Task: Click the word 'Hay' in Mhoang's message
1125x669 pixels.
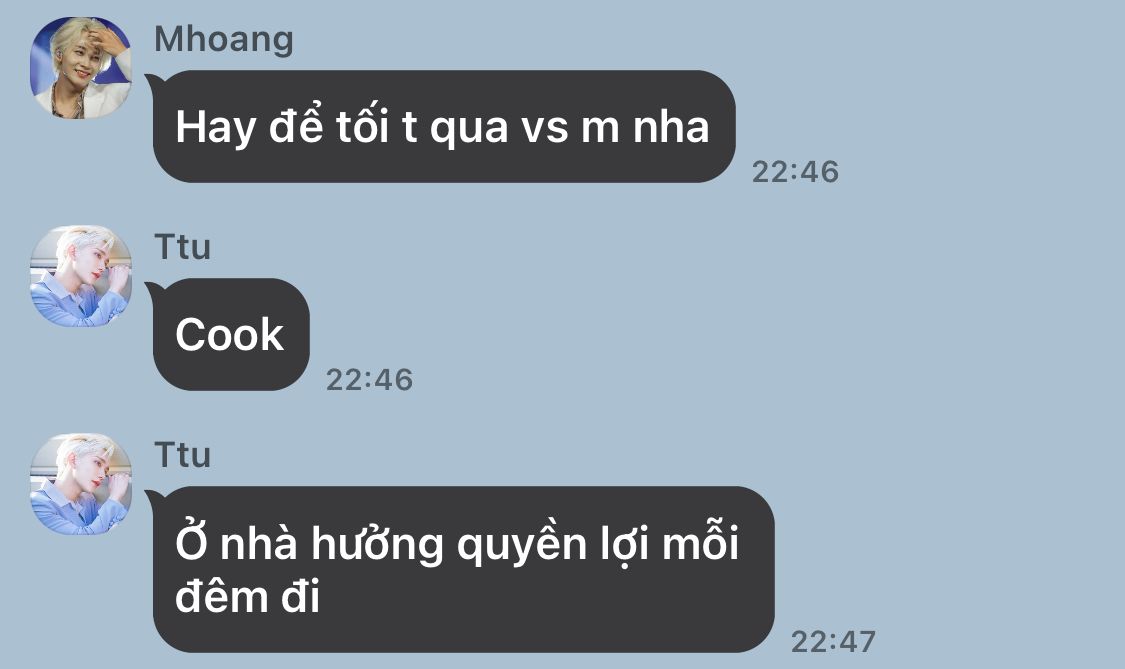Action: tap(215, 128)
